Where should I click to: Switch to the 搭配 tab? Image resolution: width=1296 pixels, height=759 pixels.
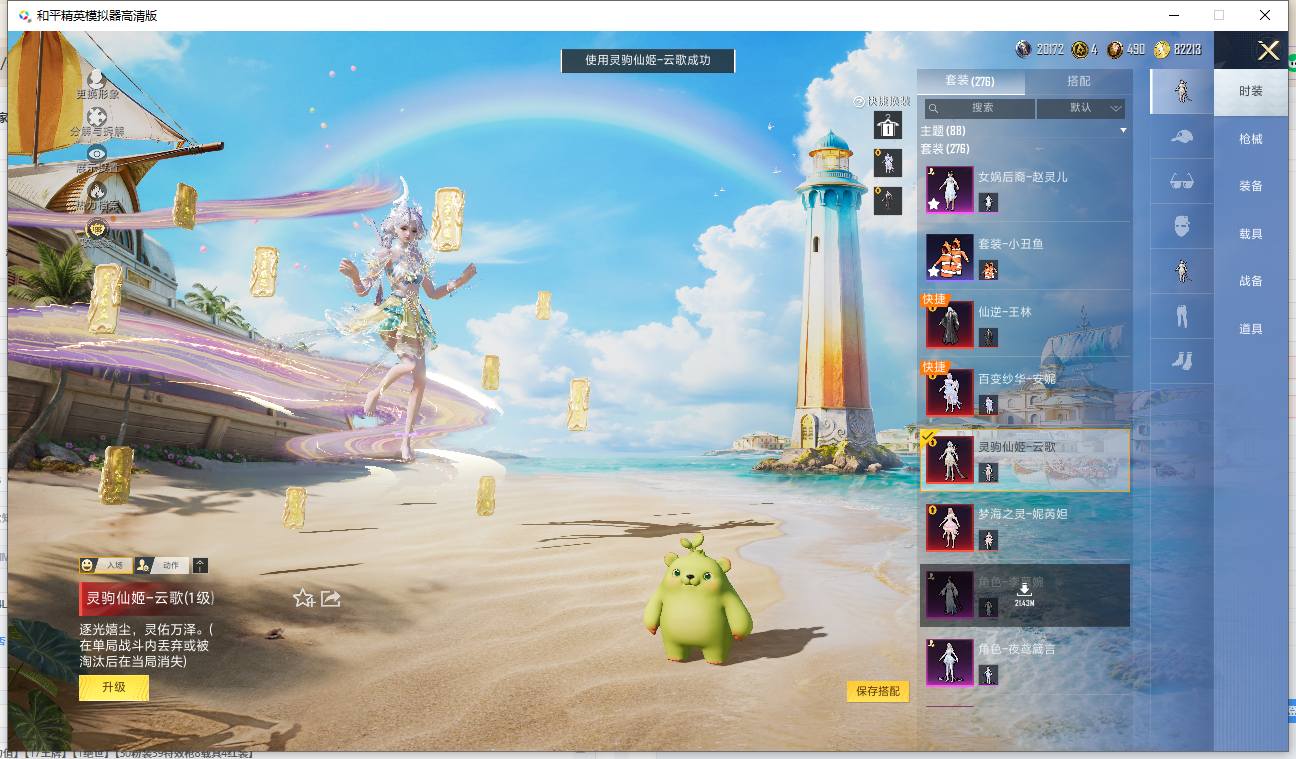1079,81
